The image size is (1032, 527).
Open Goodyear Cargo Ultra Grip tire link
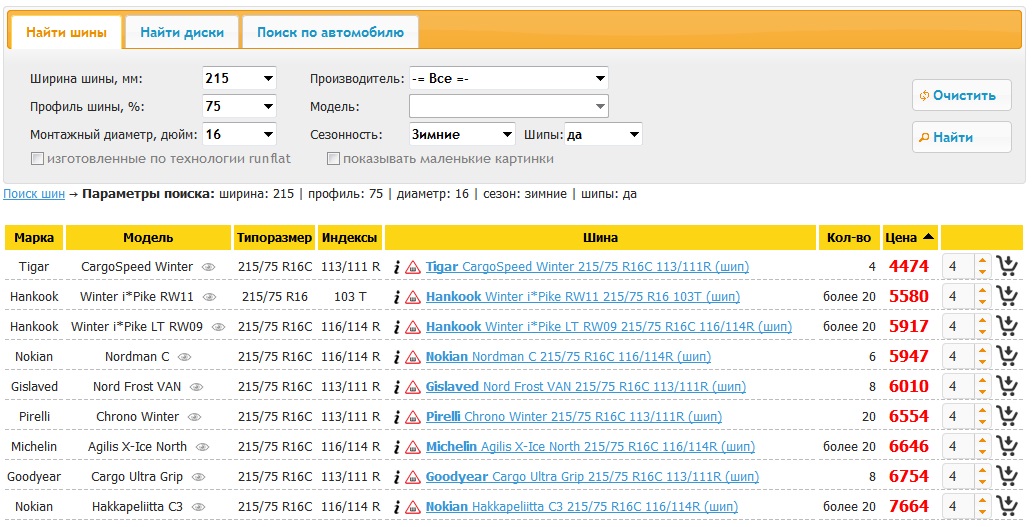coord(592,477)
